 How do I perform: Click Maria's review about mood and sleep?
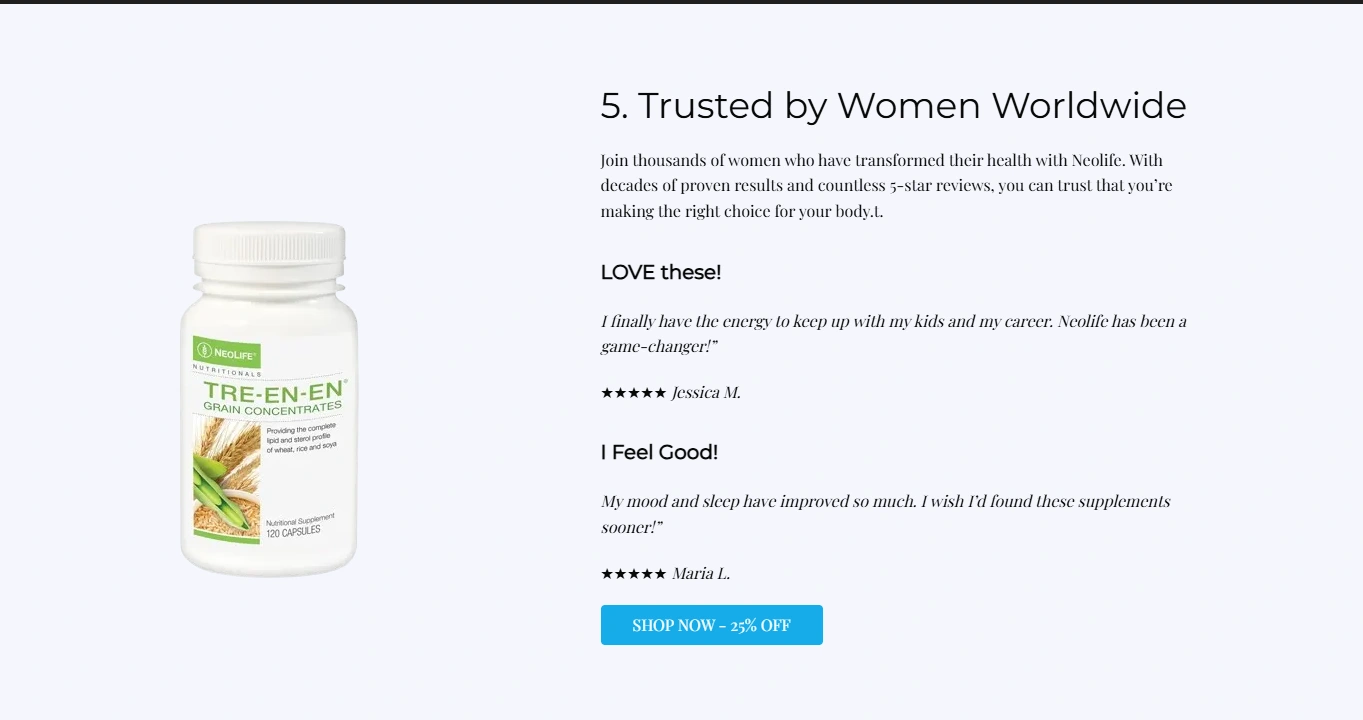pos(885,514)
